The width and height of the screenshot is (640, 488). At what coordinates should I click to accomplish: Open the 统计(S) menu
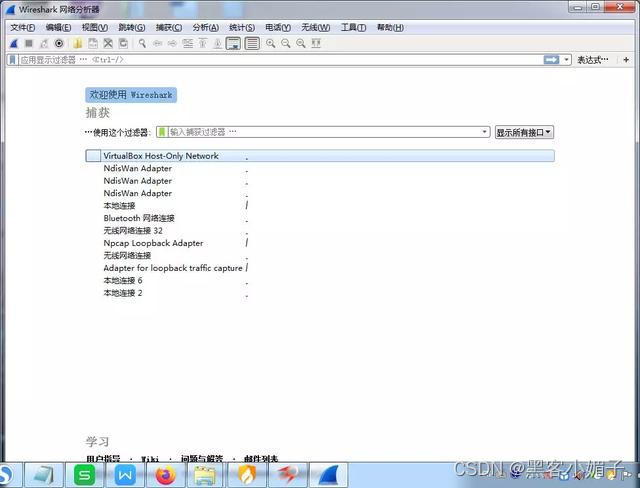[x=242, y=27]
